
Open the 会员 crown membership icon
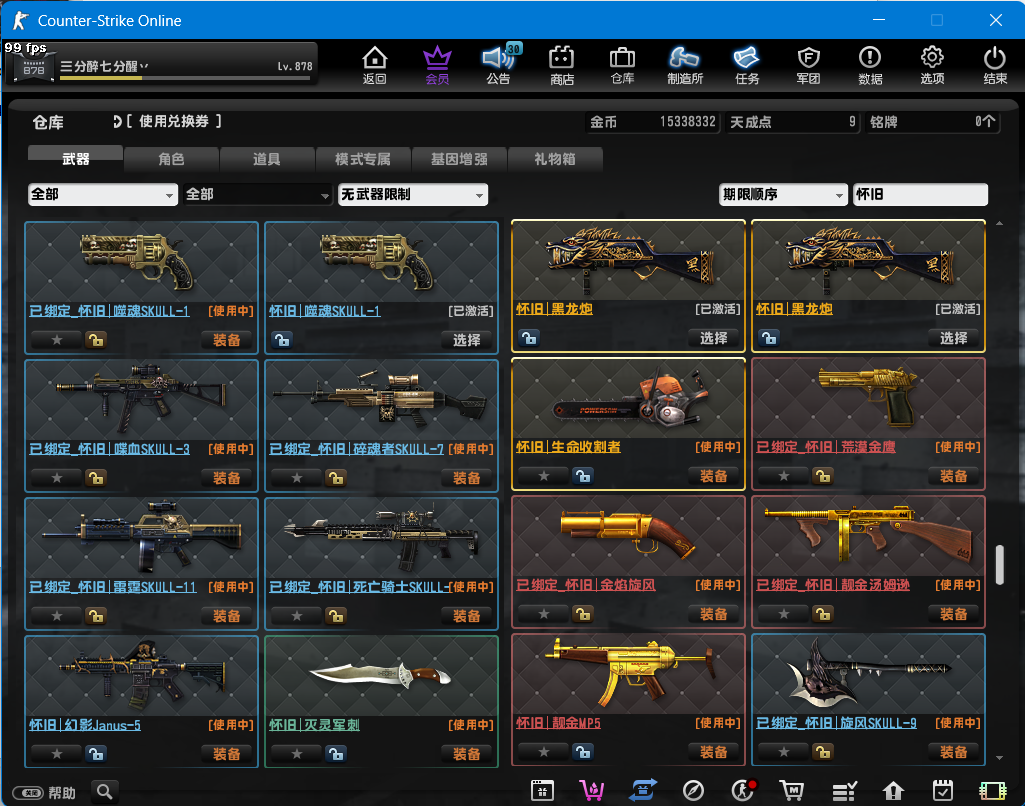coord(437,65)
